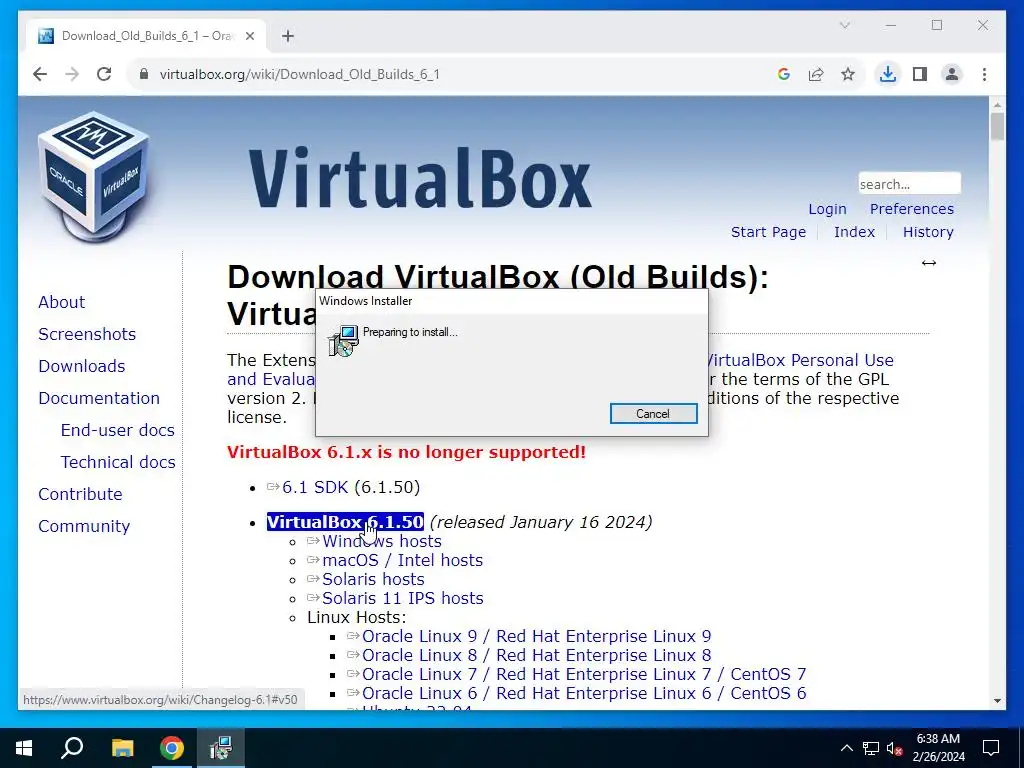Cancel the Windows Installer dialog
Image resolution: width=1024 pixels, height=768 pixels.
[653, 413]
